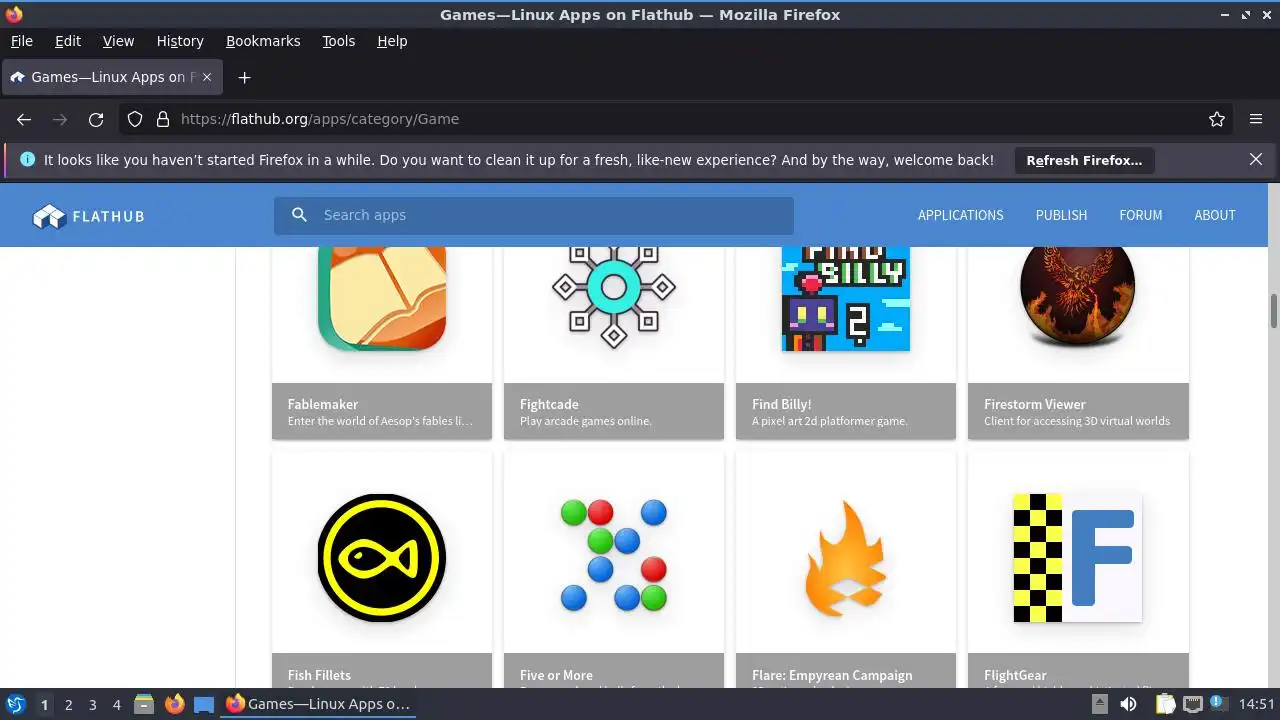Open the Fish Fillets yellow fish icon
The height and width of the screenshot is (720, 1280).
click(382, 558)
